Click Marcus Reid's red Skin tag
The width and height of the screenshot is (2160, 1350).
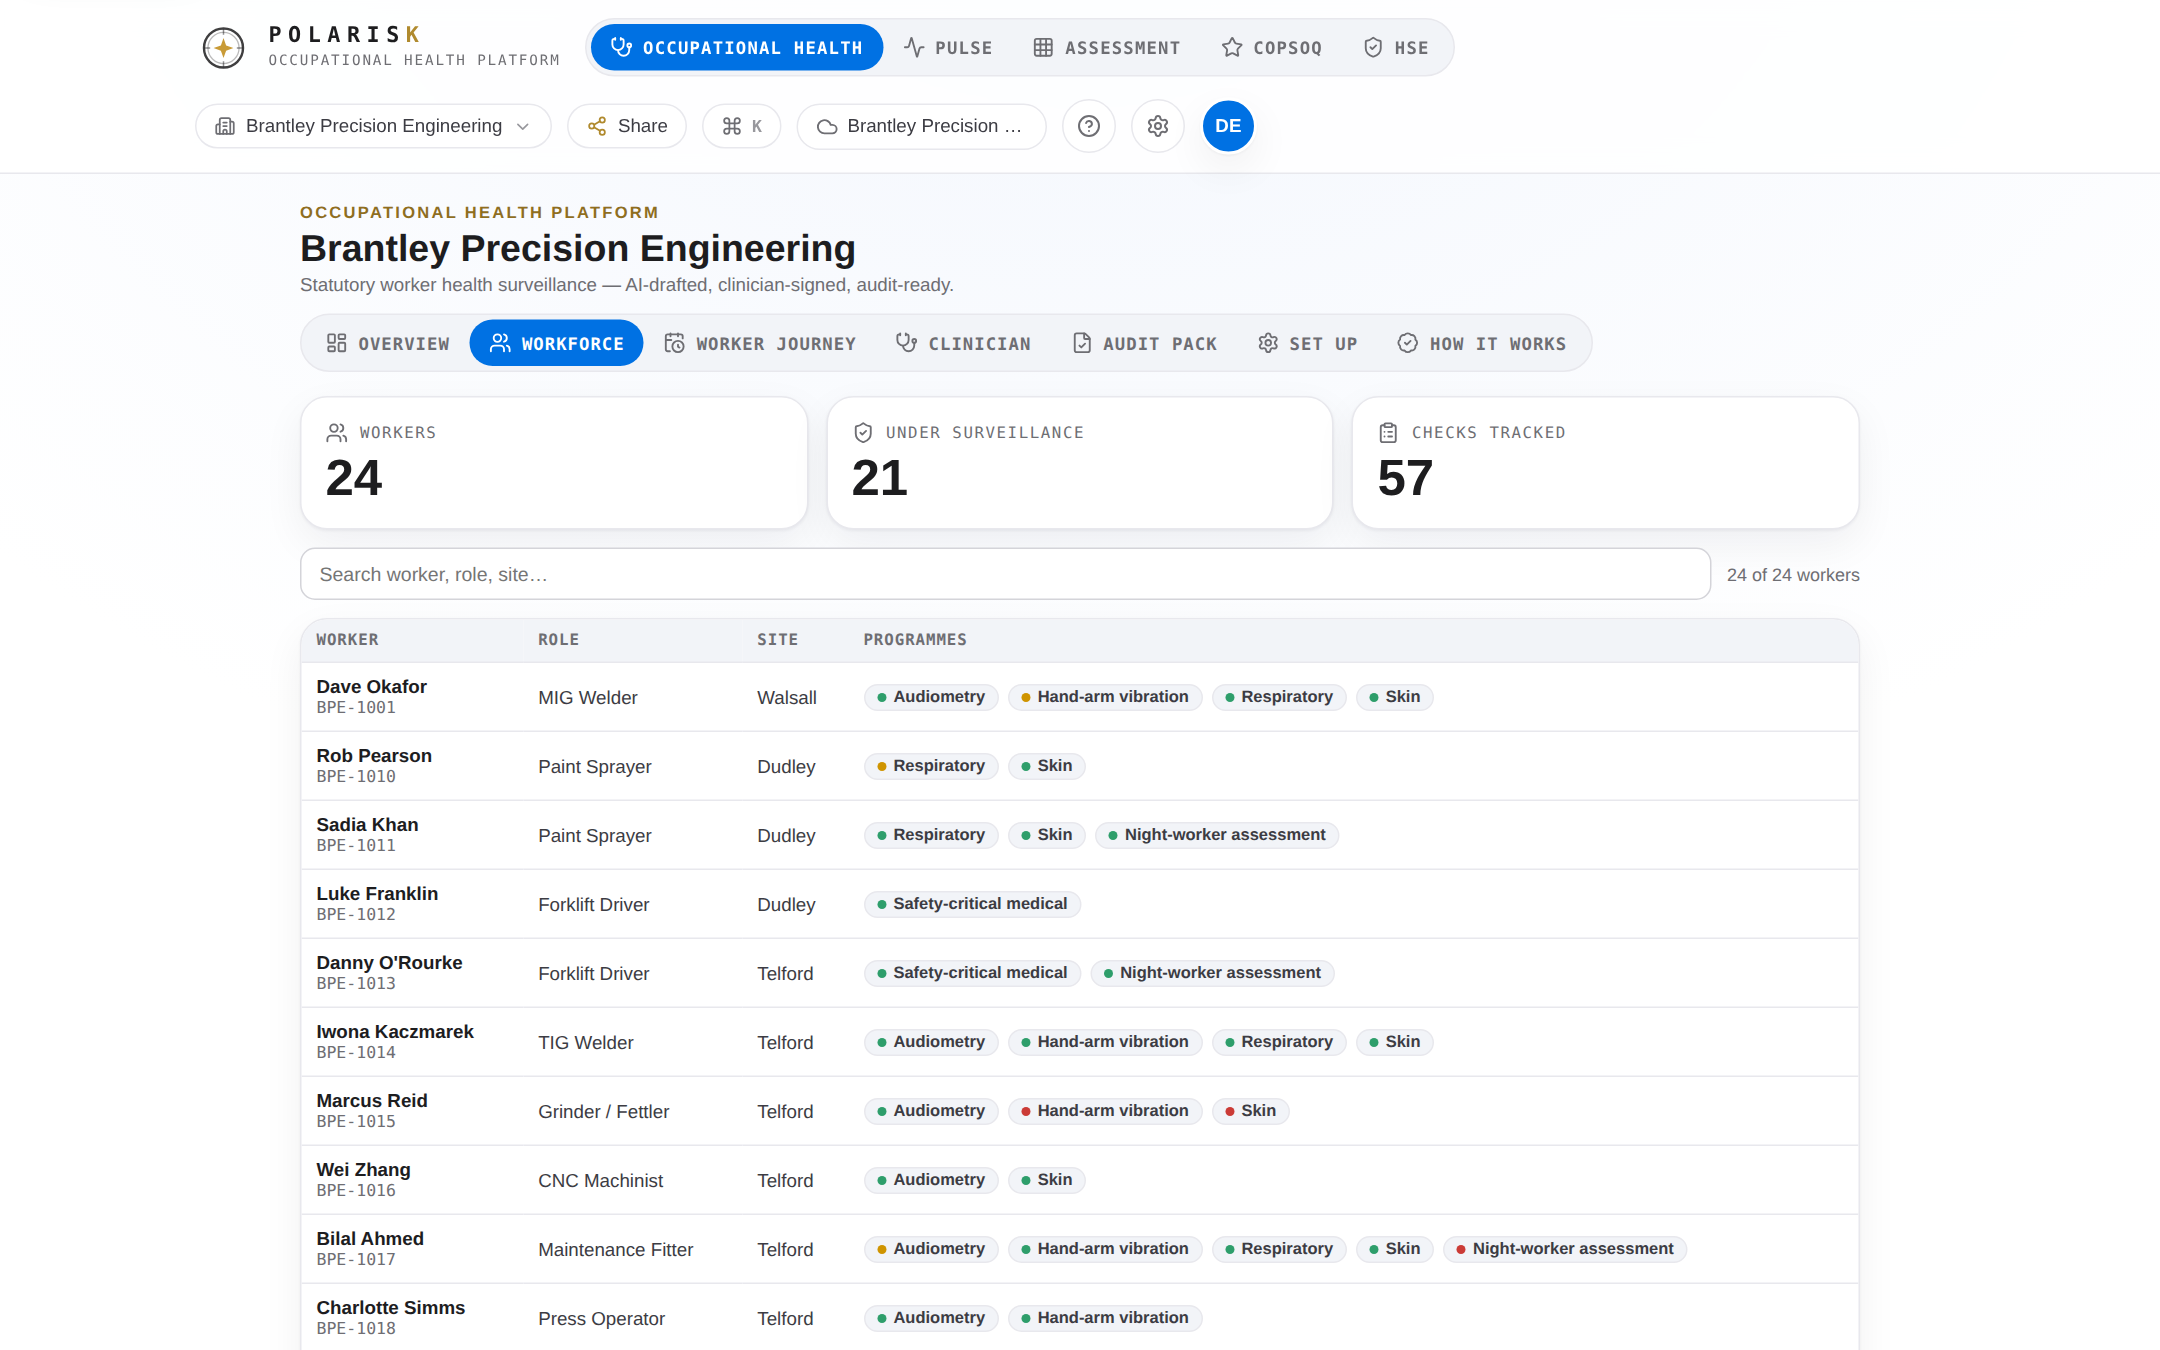pyautogui.click(x=1251, y=1111)
